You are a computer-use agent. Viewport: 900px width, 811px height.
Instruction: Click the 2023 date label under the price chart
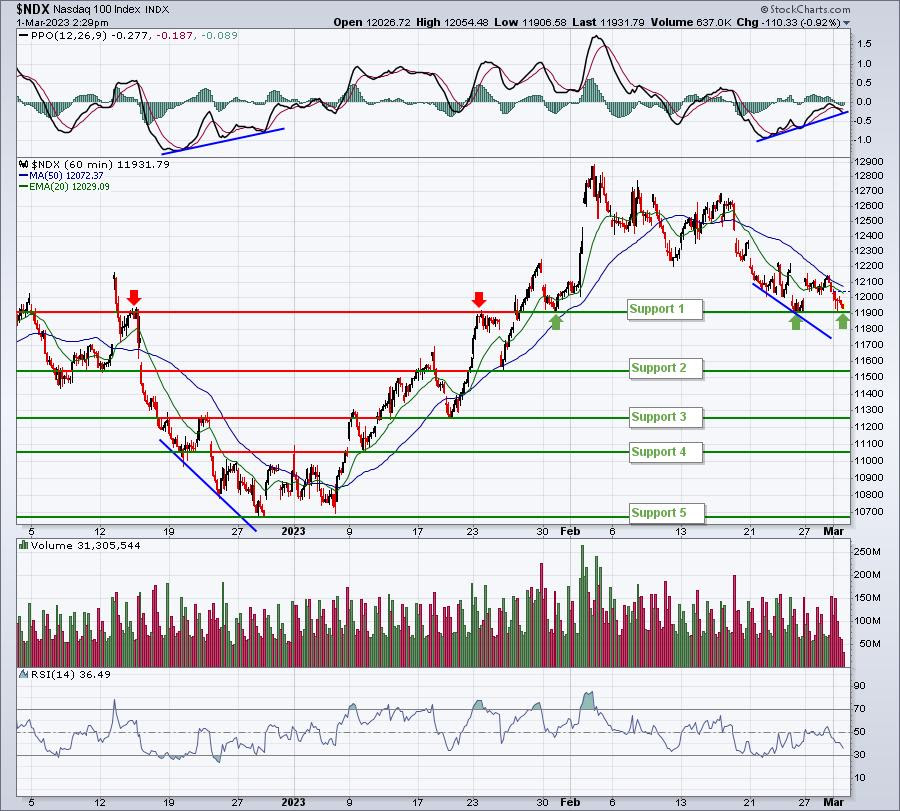coord(293,531)
